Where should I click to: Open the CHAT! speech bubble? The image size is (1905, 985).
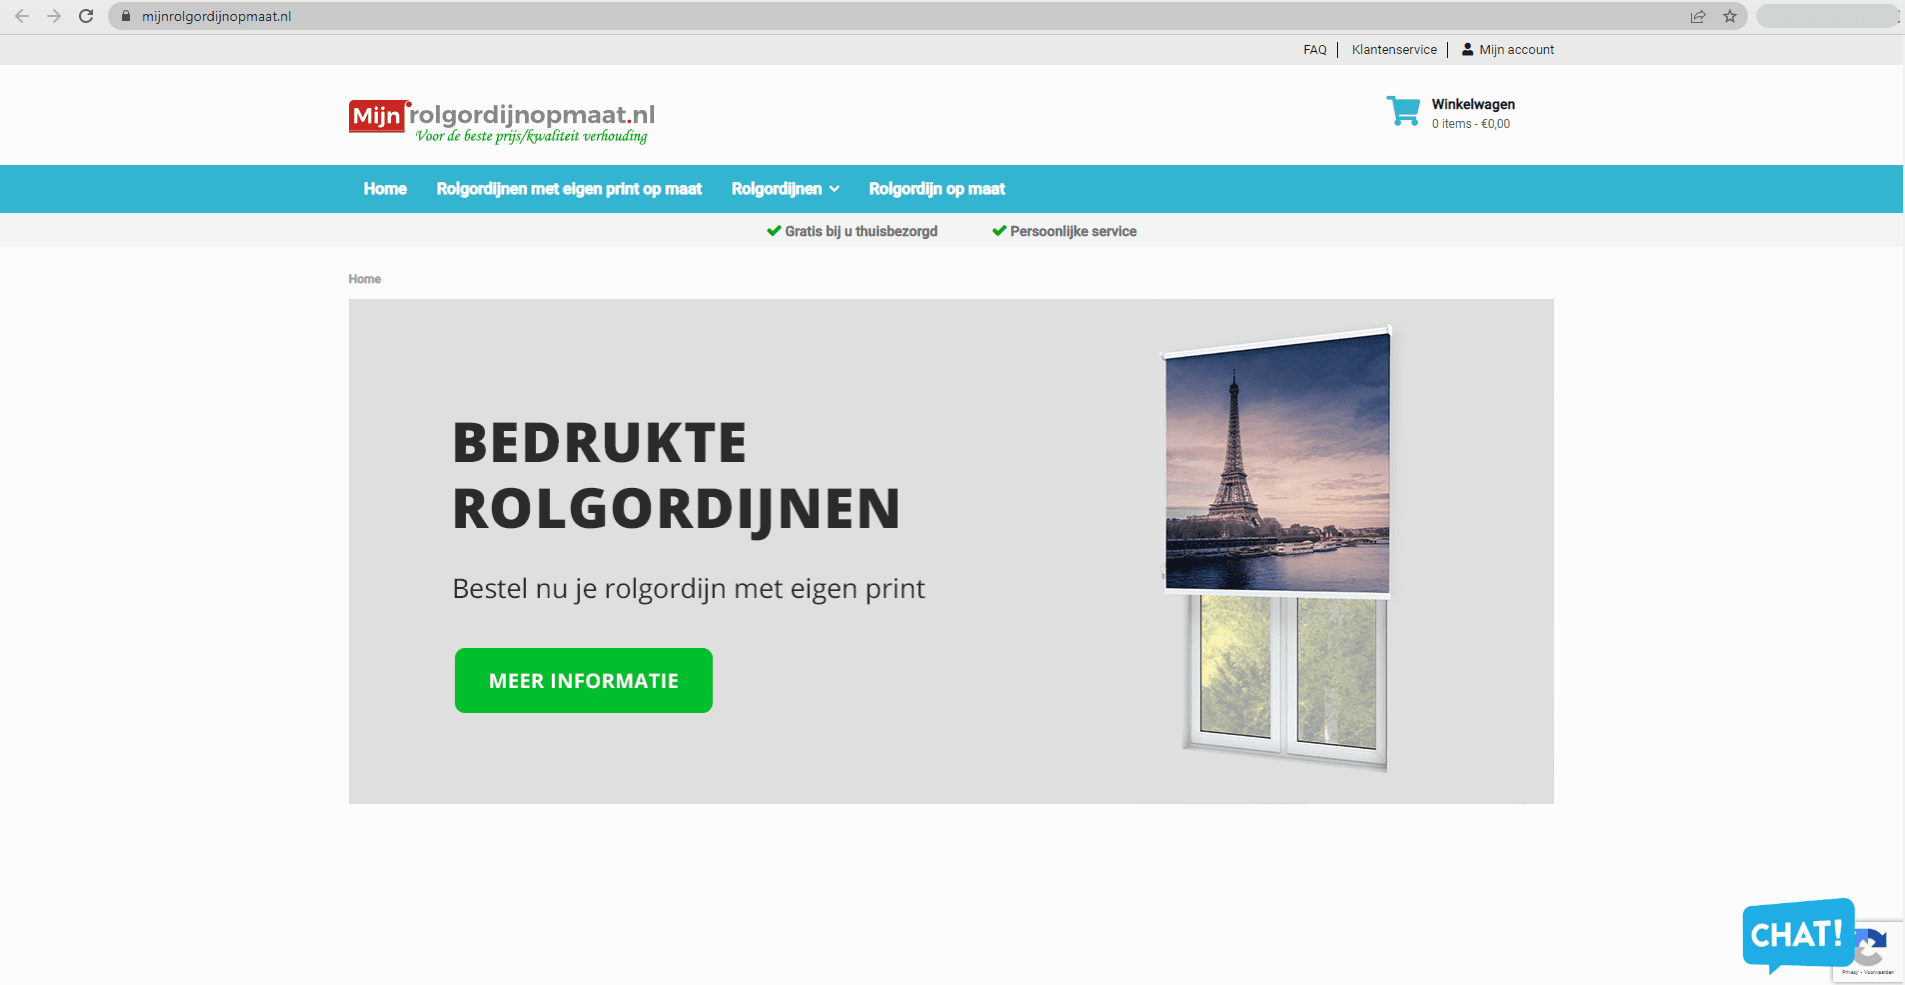pyautogui.click(x=1797, y=934)
